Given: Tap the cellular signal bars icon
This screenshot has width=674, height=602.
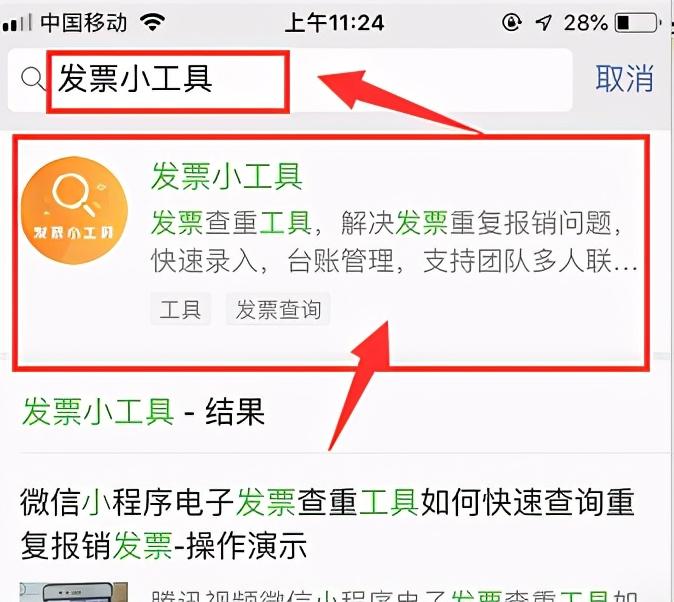Looking at the screenshot, I should pos(17,22).
